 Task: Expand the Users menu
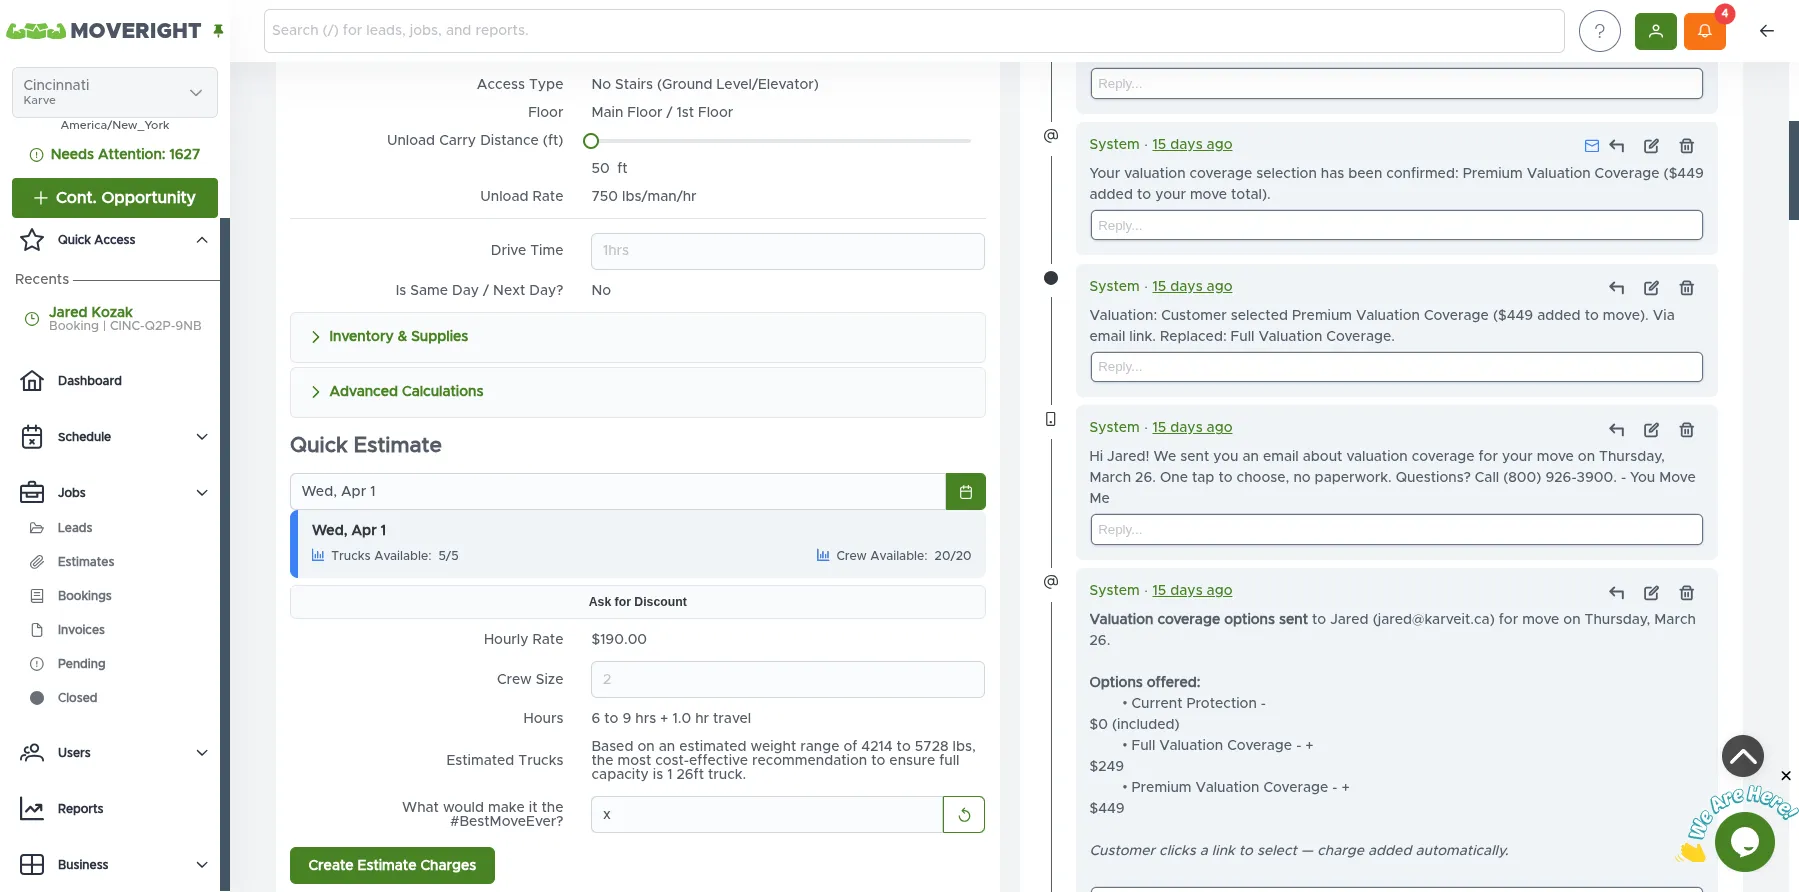[202, 753]
